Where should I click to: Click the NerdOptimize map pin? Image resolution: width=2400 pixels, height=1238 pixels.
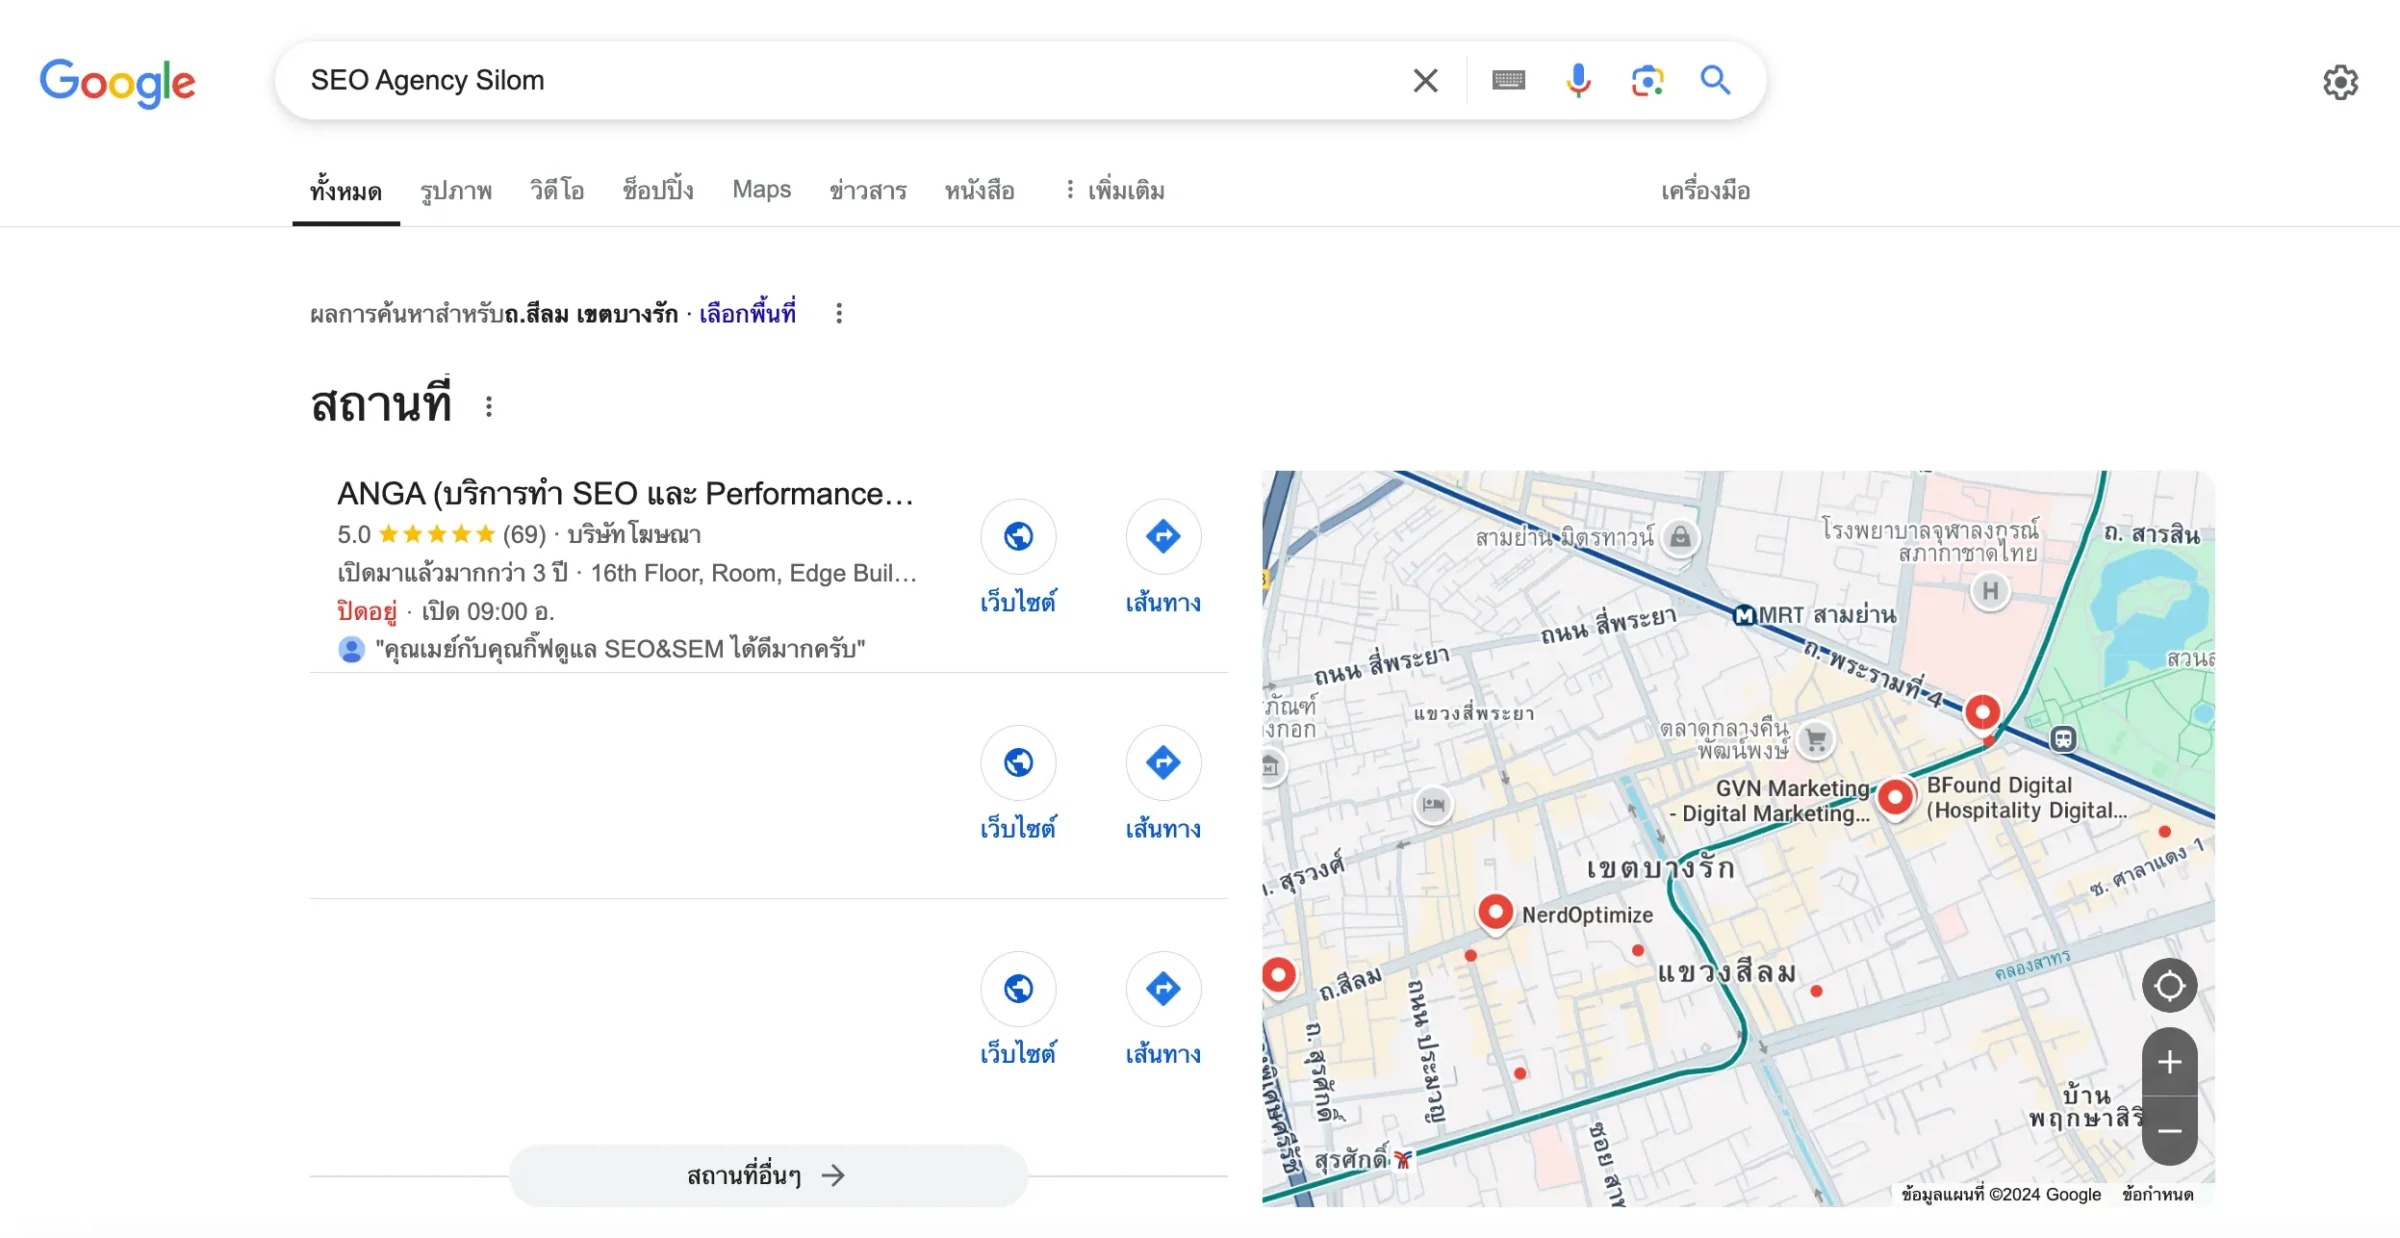pos(1495,912)
